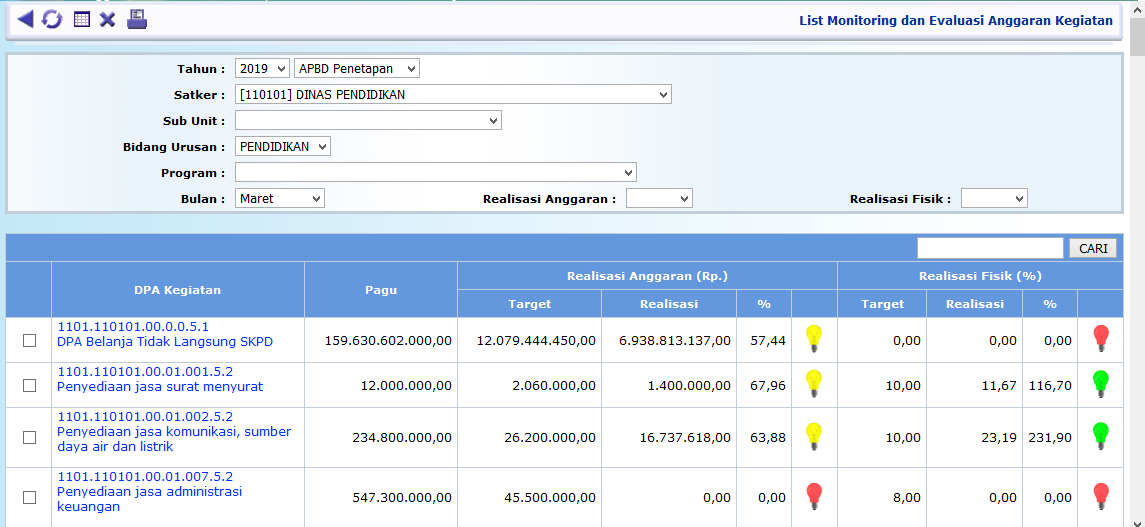This screenshot has height=527, width=1145.
Task: Click the vertical scrollbar down arrow
Action: 1137,518
